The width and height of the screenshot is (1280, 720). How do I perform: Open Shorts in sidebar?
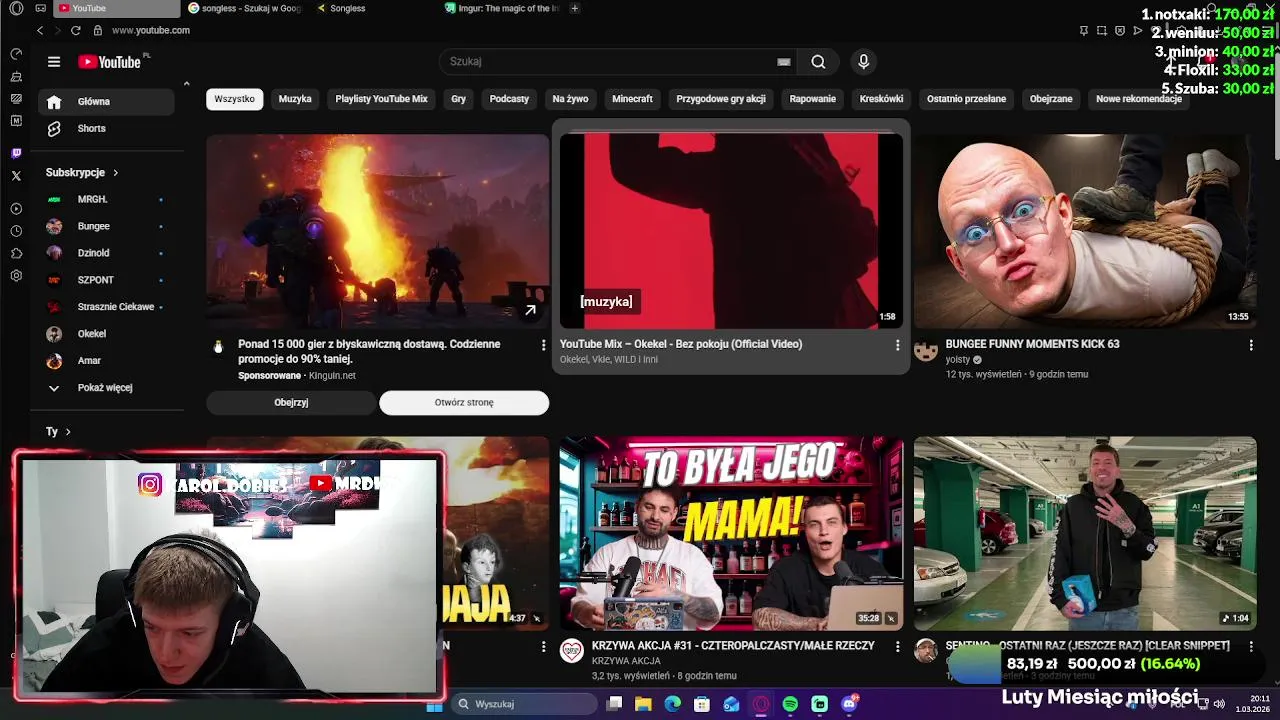tap(107, 129)
